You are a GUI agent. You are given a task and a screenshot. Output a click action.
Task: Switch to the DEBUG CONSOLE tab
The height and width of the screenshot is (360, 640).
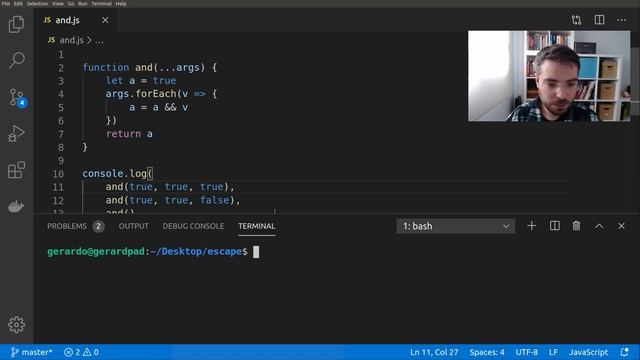click(193, 226)
